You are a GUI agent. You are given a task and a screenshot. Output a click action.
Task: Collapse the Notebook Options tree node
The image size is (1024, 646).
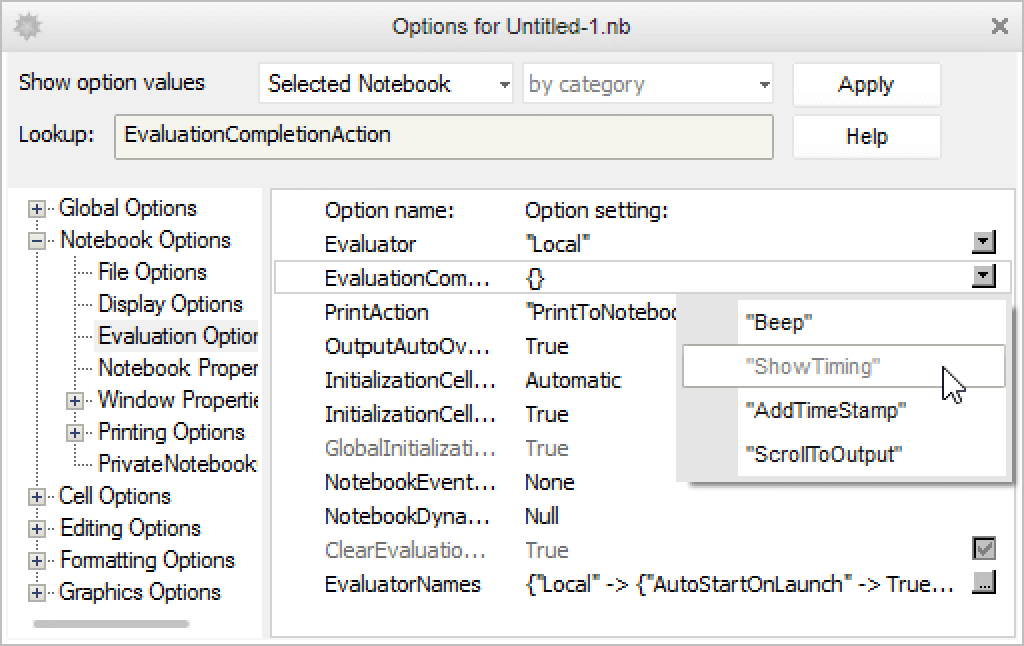pyautogui.click(x=38, y=241)
